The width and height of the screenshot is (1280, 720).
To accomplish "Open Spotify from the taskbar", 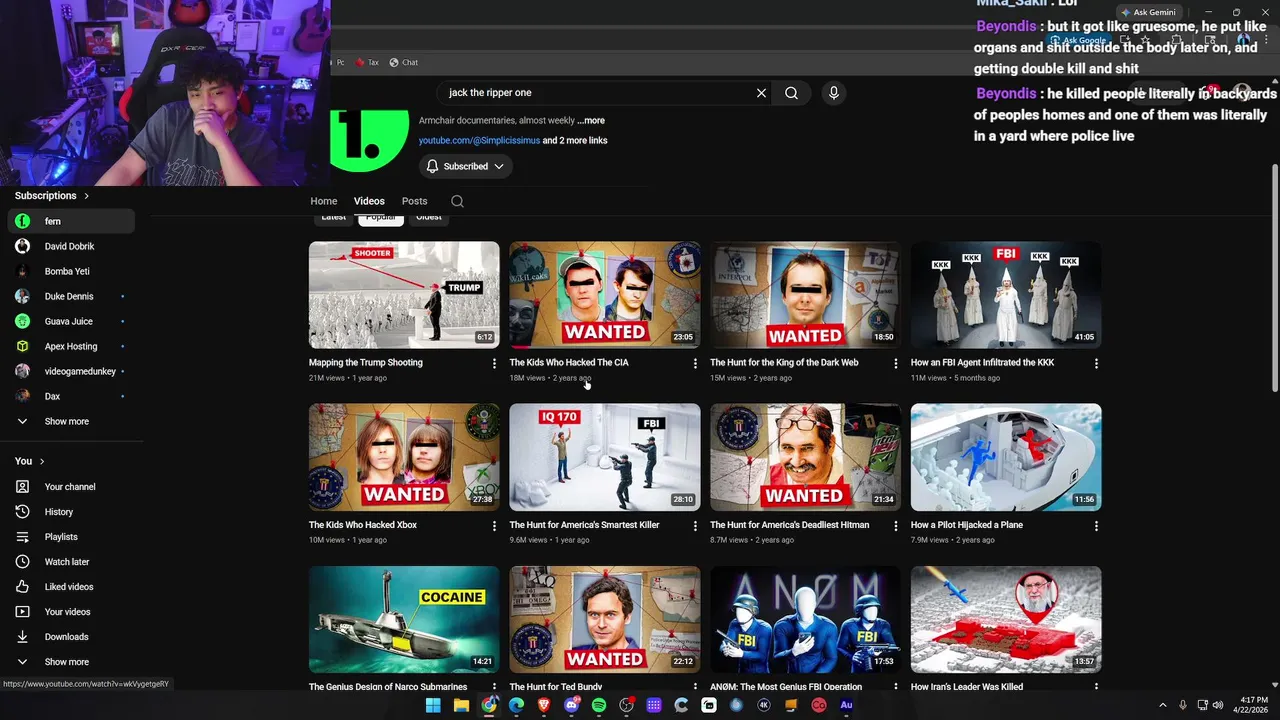I will click(599, 705).
